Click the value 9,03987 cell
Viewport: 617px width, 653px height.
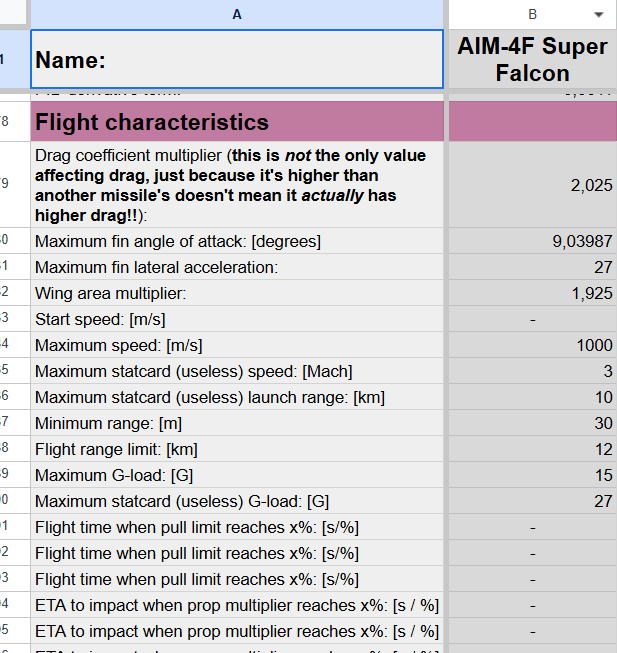pos(531,241)
